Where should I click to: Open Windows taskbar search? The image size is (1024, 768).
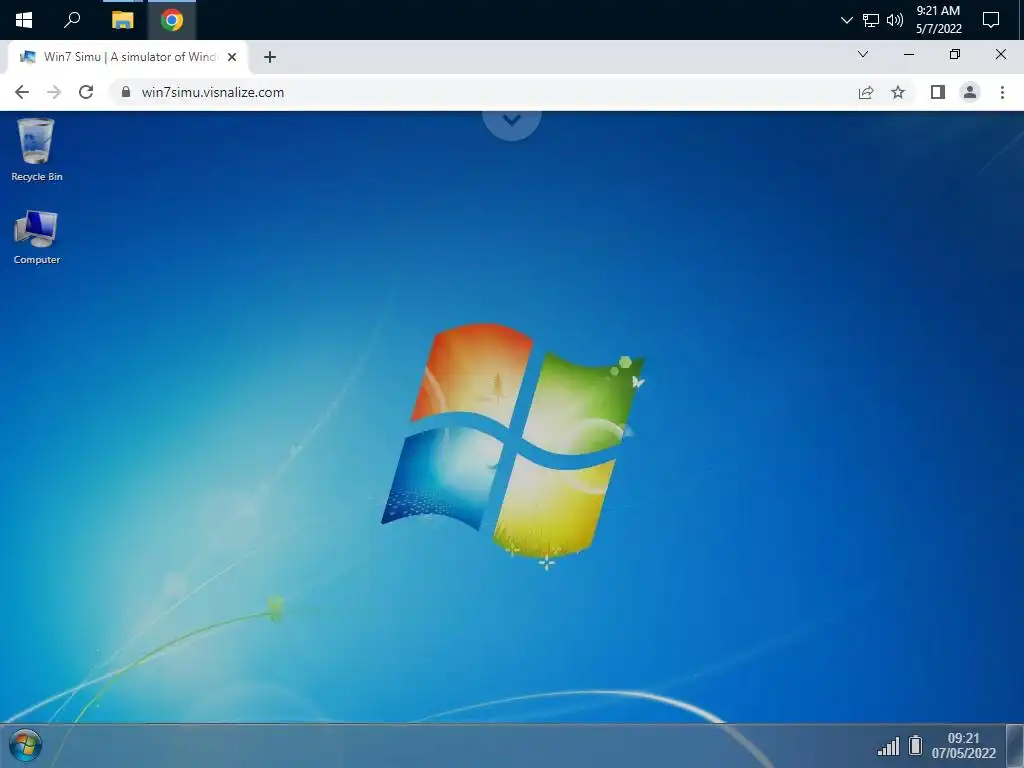pyautogui.click(x=72, y=20)
